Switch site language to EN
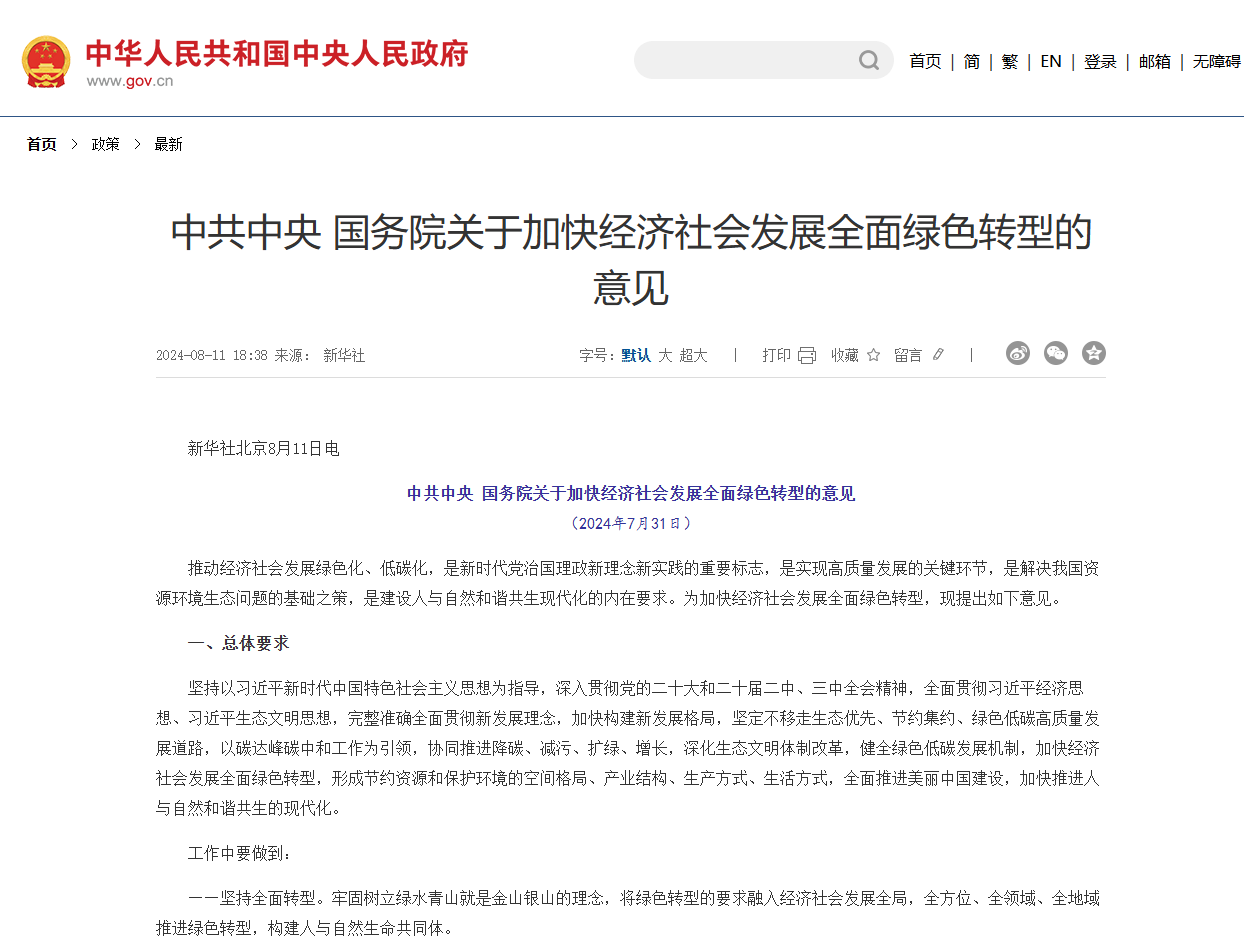 point(1050,61)
